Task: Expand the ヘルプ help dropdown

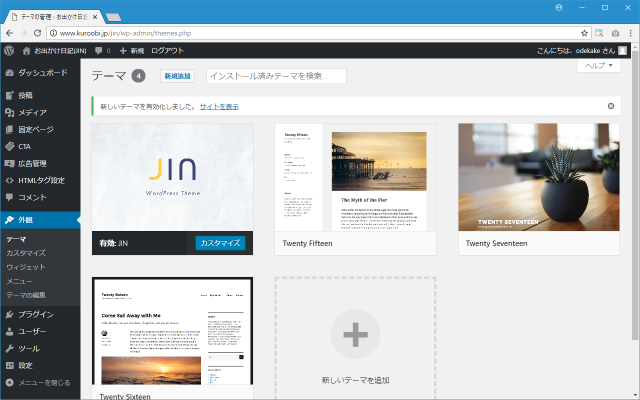Action: click(600, 66)
